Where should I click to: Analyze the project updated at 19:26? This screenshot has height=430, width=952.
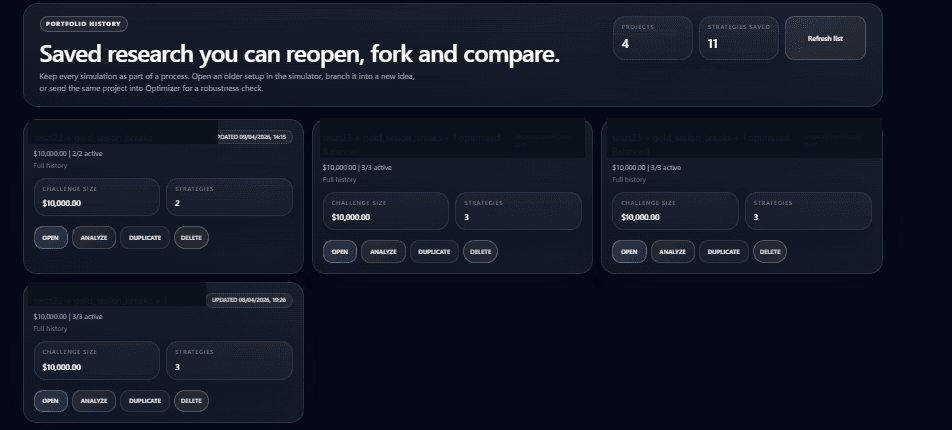coord(94,401)
